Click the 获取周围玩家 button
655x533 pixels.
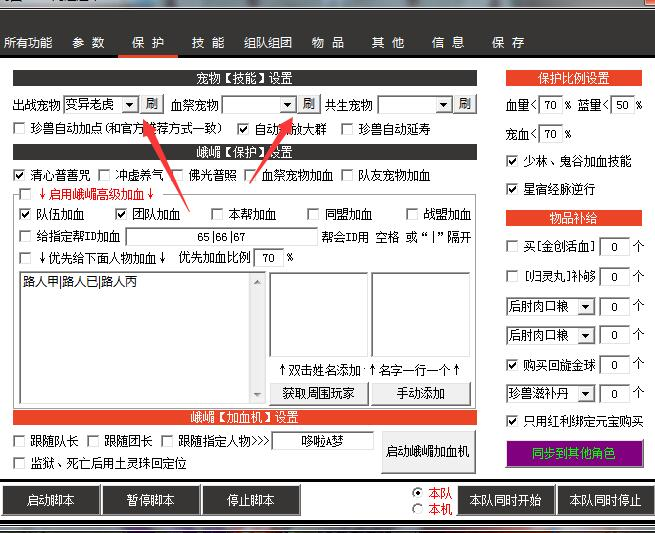(319, 393)
